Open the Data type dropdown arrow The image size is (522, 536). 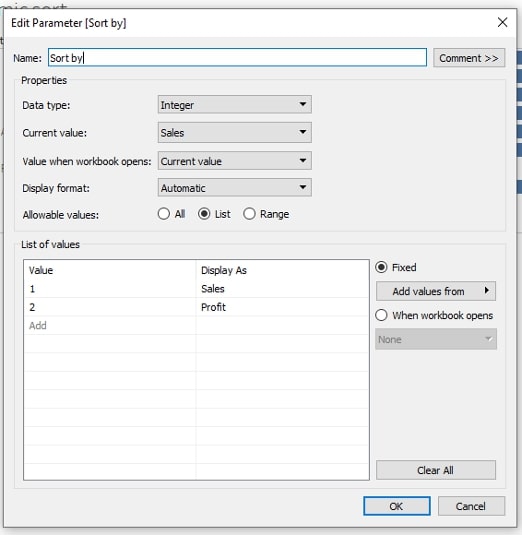coord(303,104)
